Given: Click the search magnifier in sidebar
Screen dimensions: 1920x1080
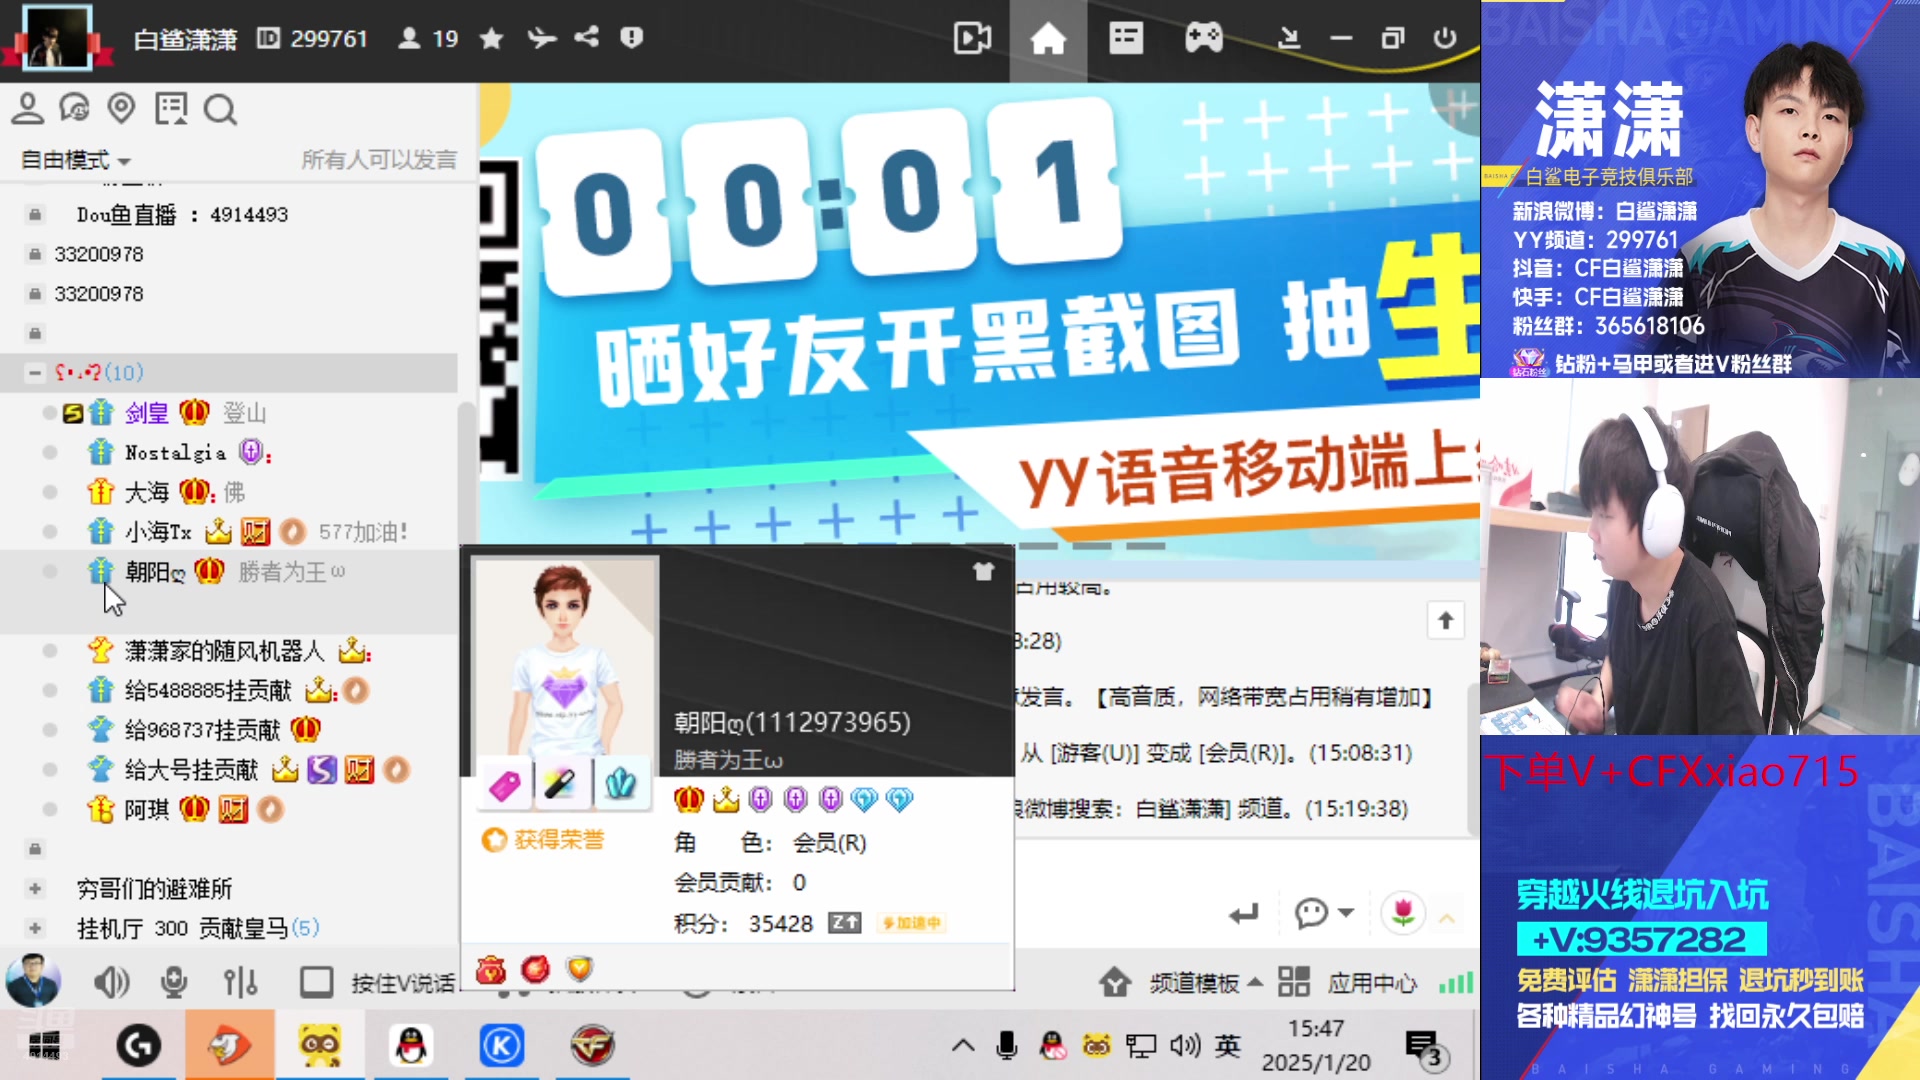Looking at the screenshot, I should tap(220, 109).
